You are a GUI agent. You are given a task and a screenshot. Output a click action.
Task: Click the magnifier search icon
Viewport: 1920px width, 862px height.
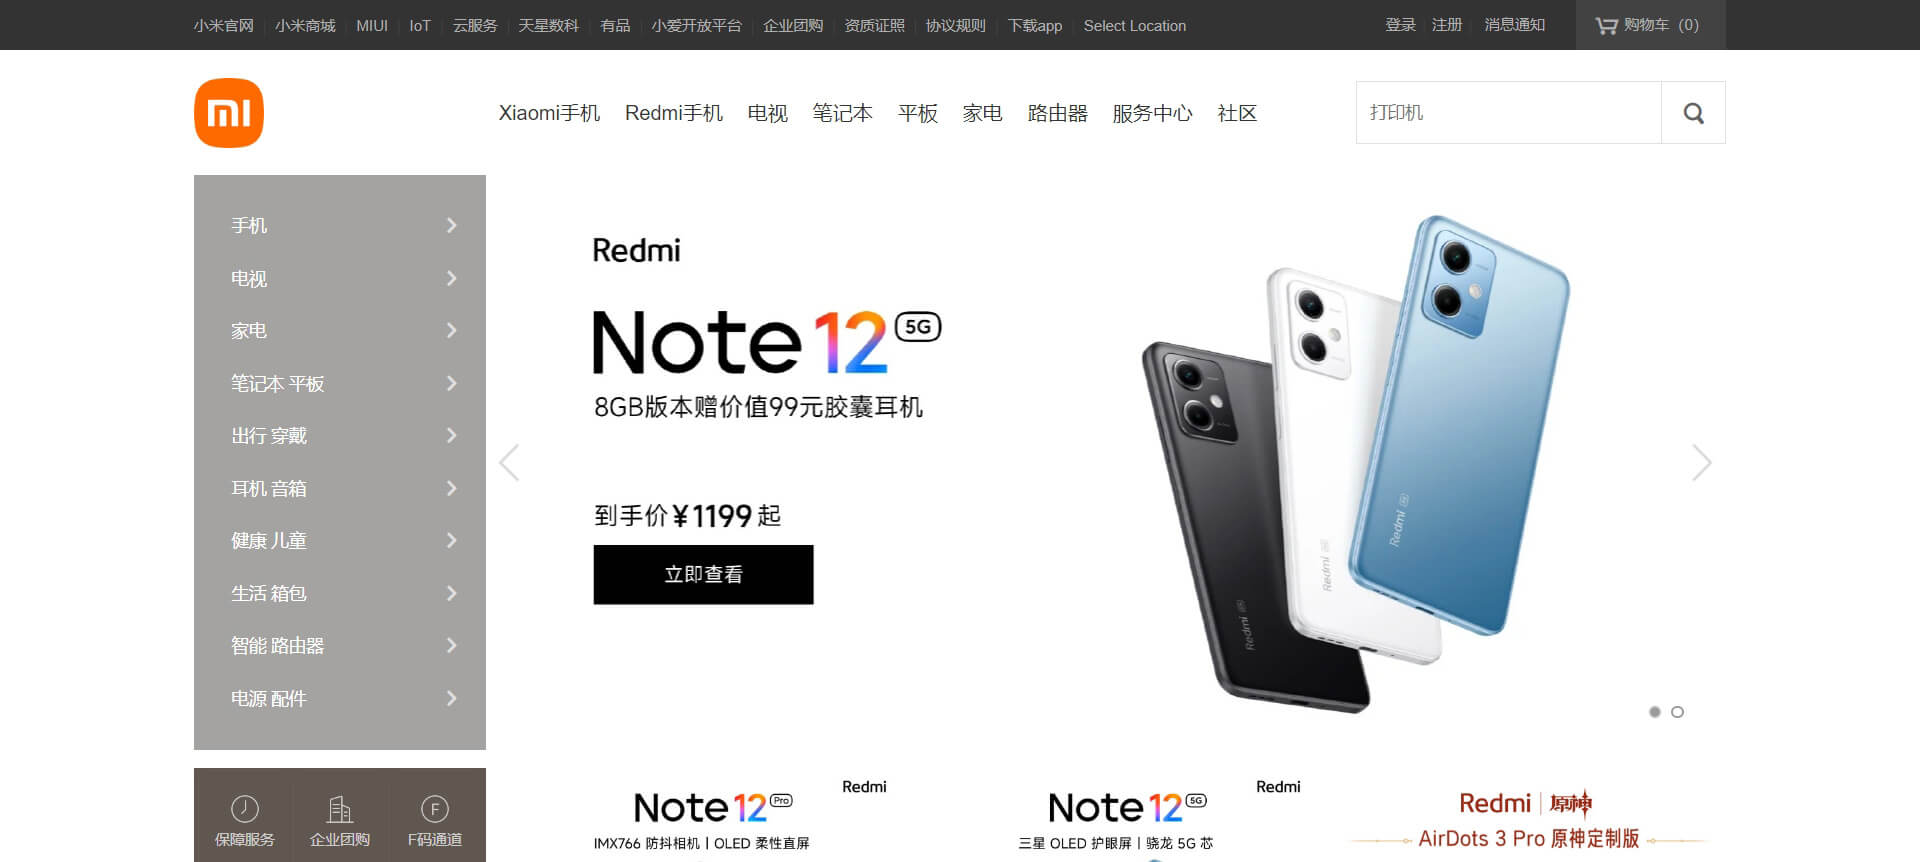(1693, 113)
